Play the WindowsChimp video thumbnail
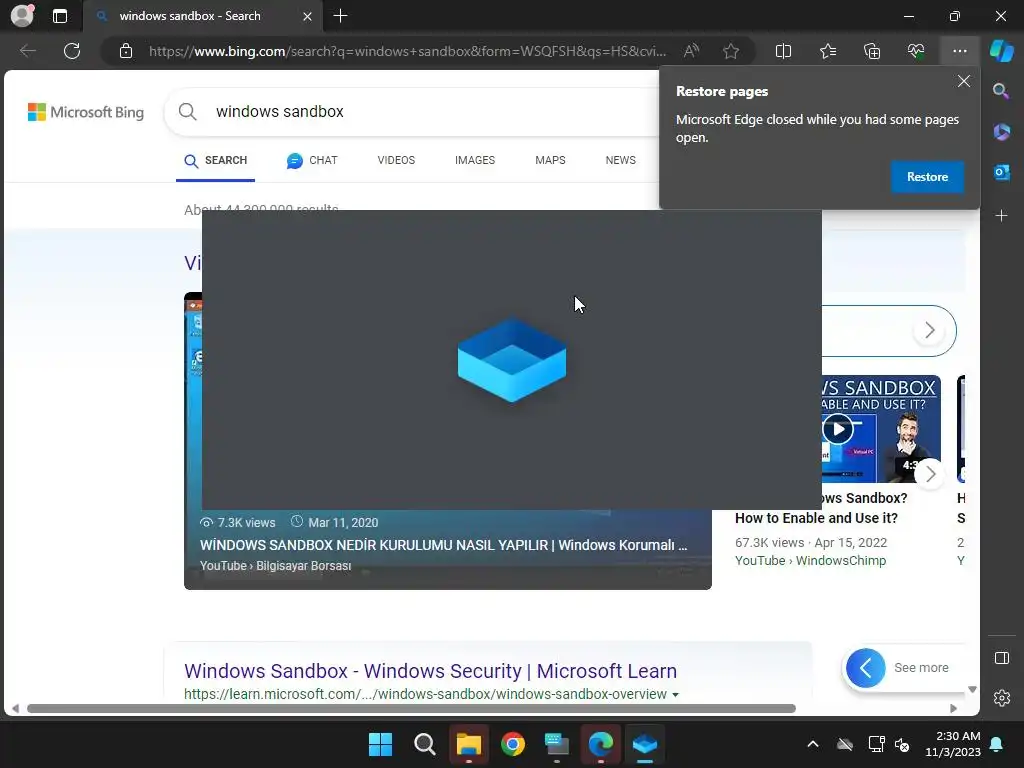Image resolution: width=1024 pixels, height=768 pixels. [x=838, y=430]
